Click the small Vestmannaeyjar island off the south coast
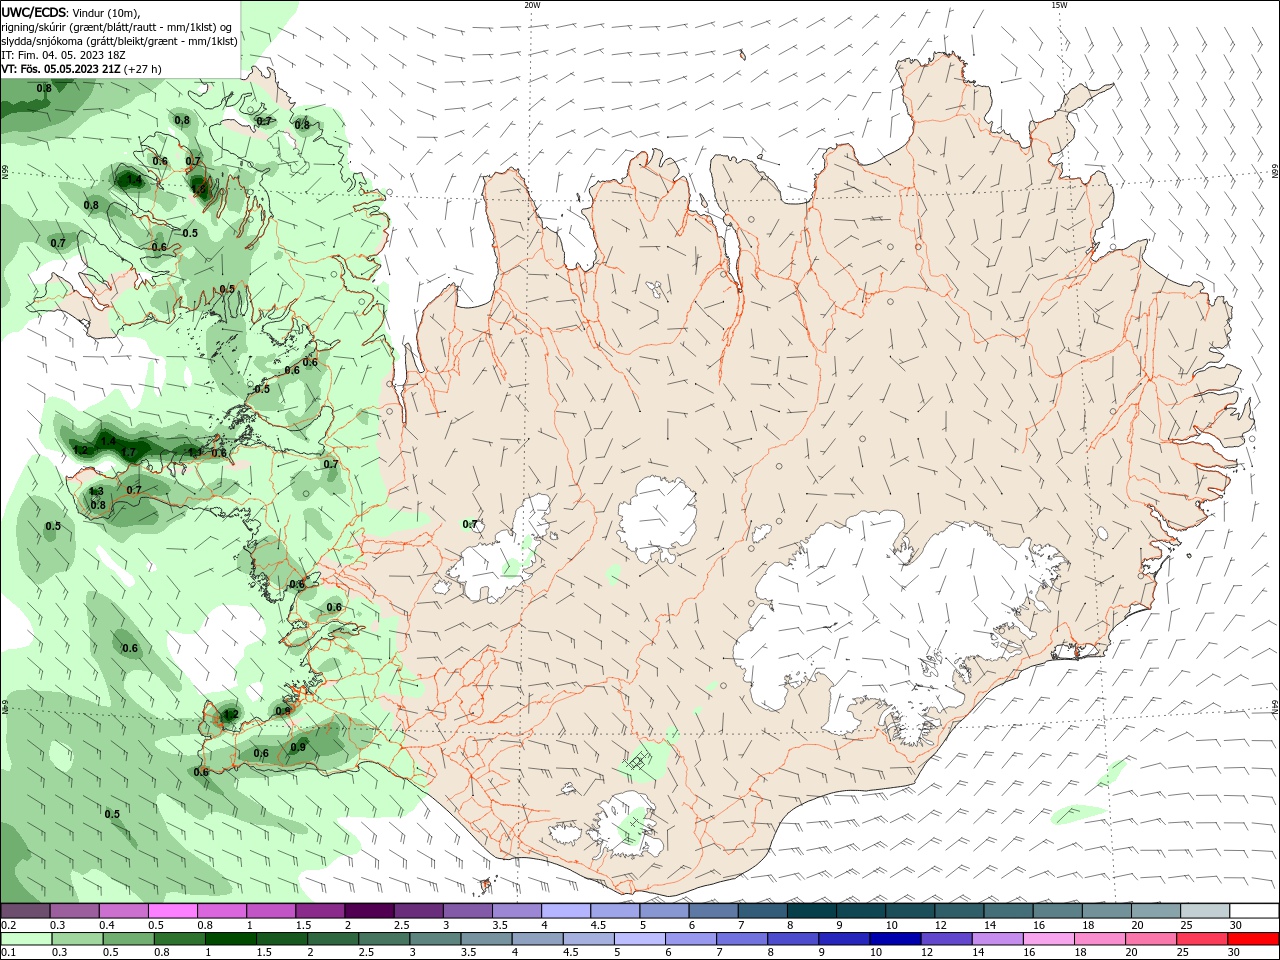 (x=487, y=885)
